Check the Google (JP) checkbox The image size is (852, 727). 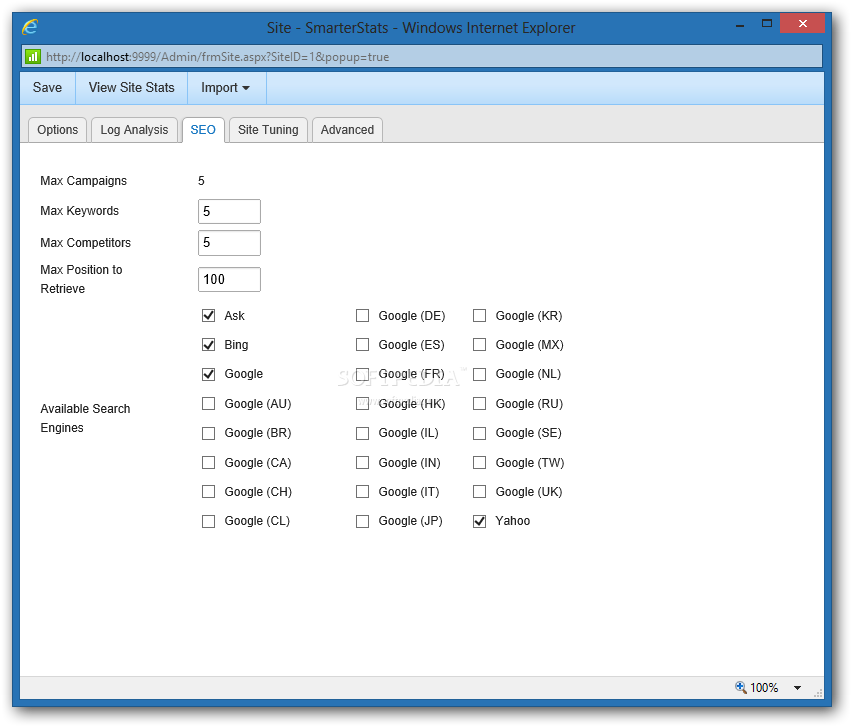362,521
